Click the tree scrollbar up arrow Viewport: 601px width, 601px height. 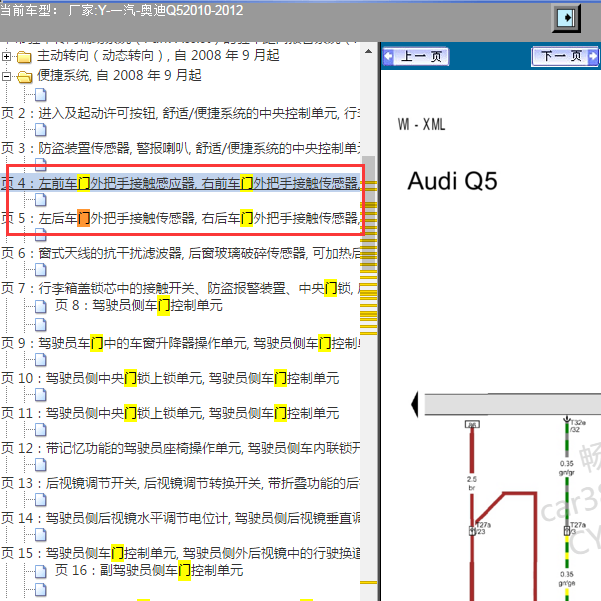[x=369, y=51]
